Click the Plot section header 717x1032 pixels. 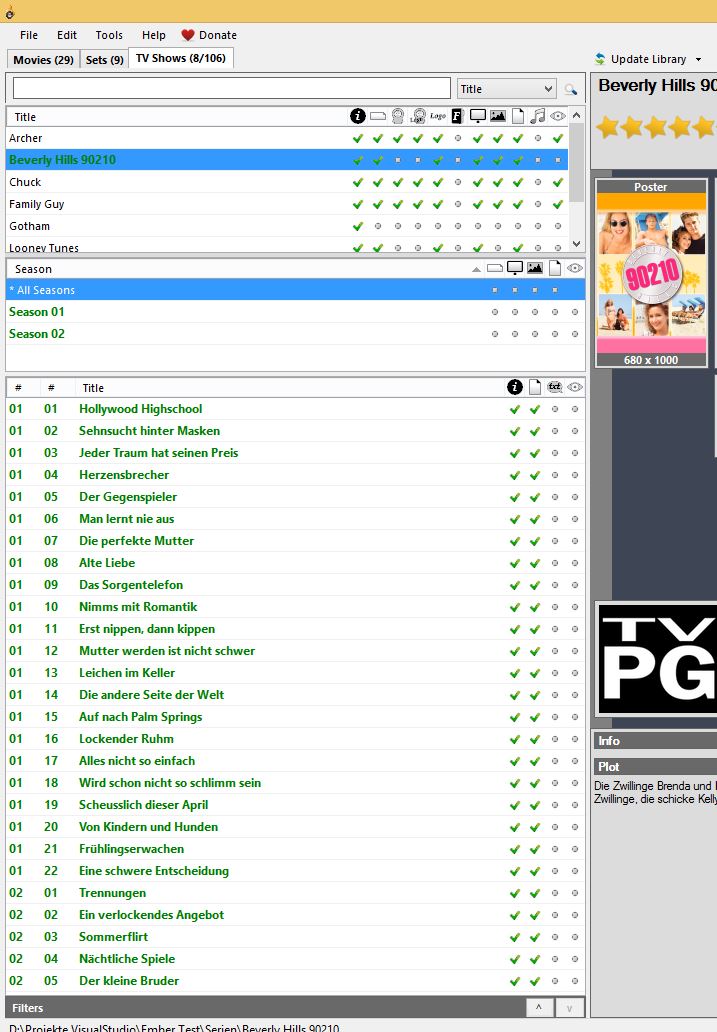tap(654, 766)
